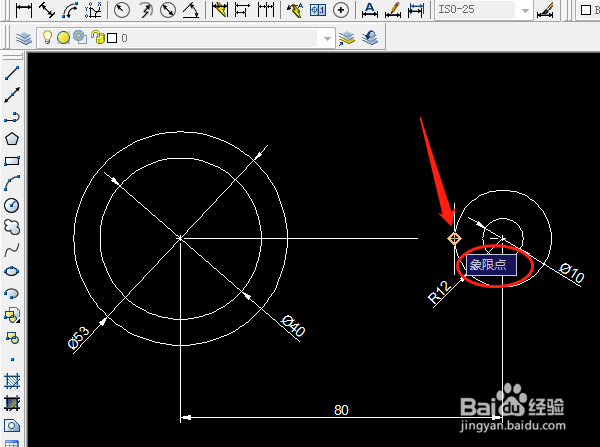600x447 pixels.
Task: Click the Continue dimension tool
Action: pyautogui.click(x=266, y=10)
